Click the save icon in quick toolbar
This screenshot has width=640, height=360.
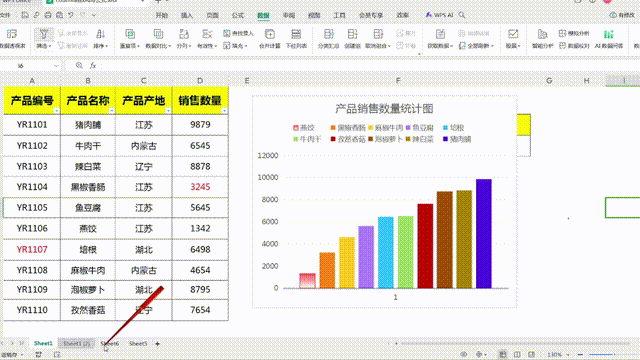[25, 15]
